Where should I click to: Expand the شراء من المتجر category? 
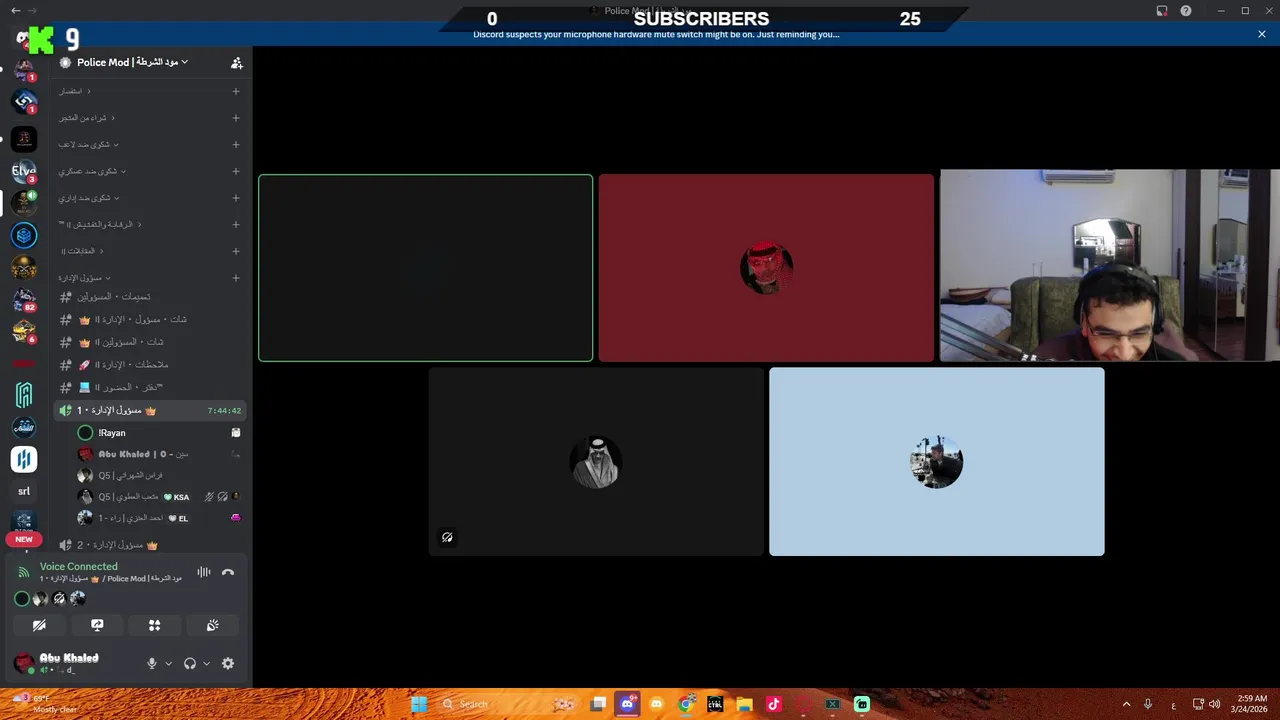coord(87,118)
